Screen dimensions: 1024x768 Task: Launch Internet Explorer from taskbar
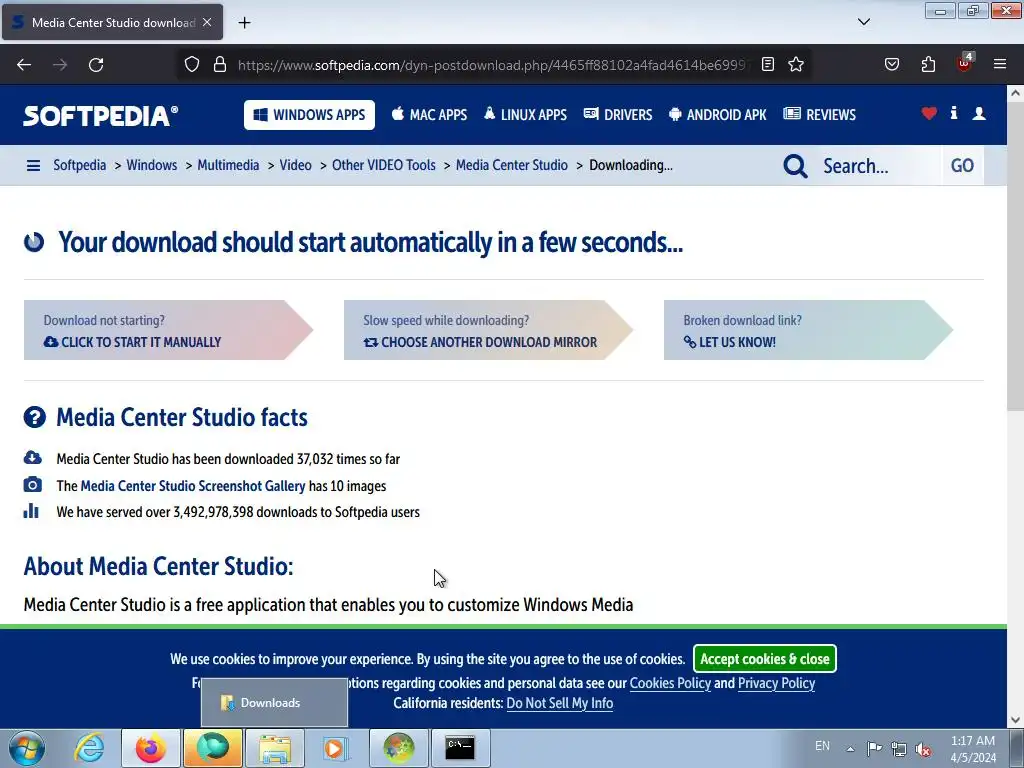pos(89,748)
